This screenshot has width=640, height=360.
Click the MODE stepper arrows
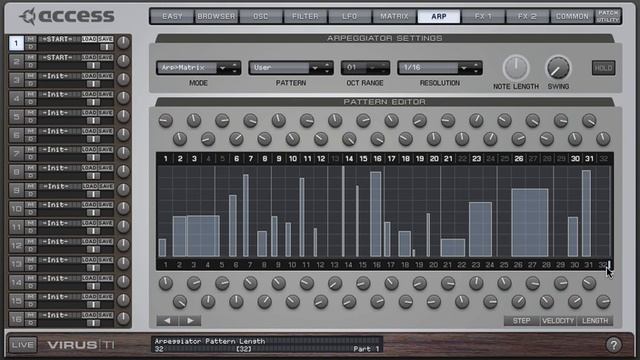tap(234, 68)
